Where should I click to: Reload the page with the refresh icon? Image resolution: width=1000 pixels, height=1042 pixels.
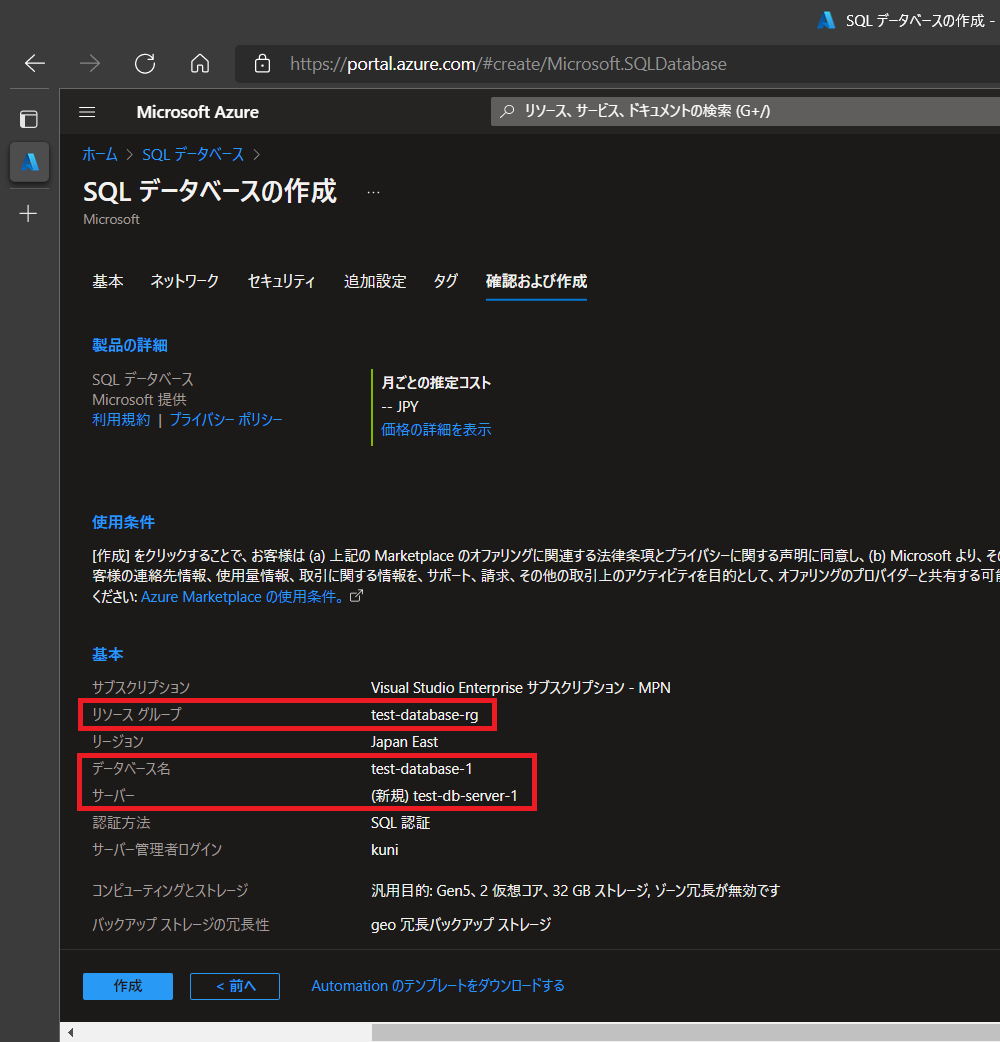145,64
